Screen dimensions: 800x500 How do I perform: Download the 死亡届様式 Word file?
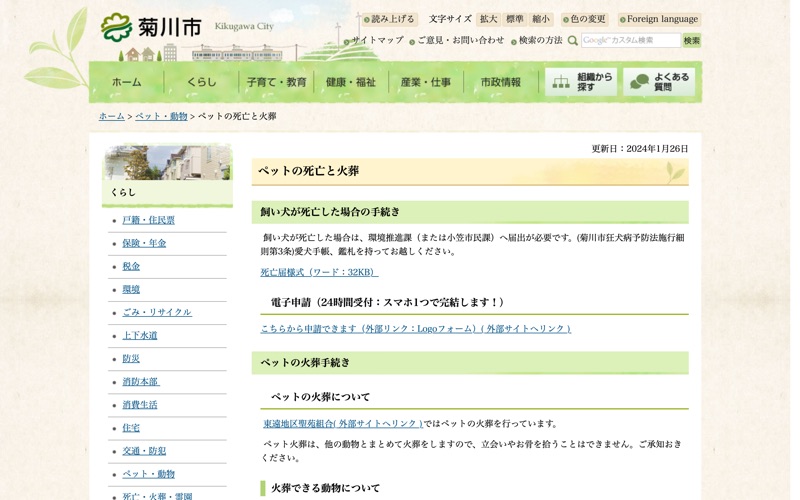[x=319, y=272]
